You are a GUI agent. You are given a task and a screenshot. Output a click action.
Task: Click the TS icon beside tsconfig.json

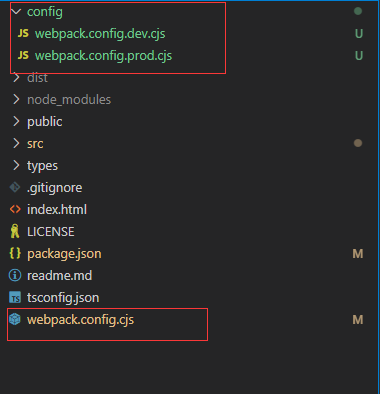[x=15, y=297]
